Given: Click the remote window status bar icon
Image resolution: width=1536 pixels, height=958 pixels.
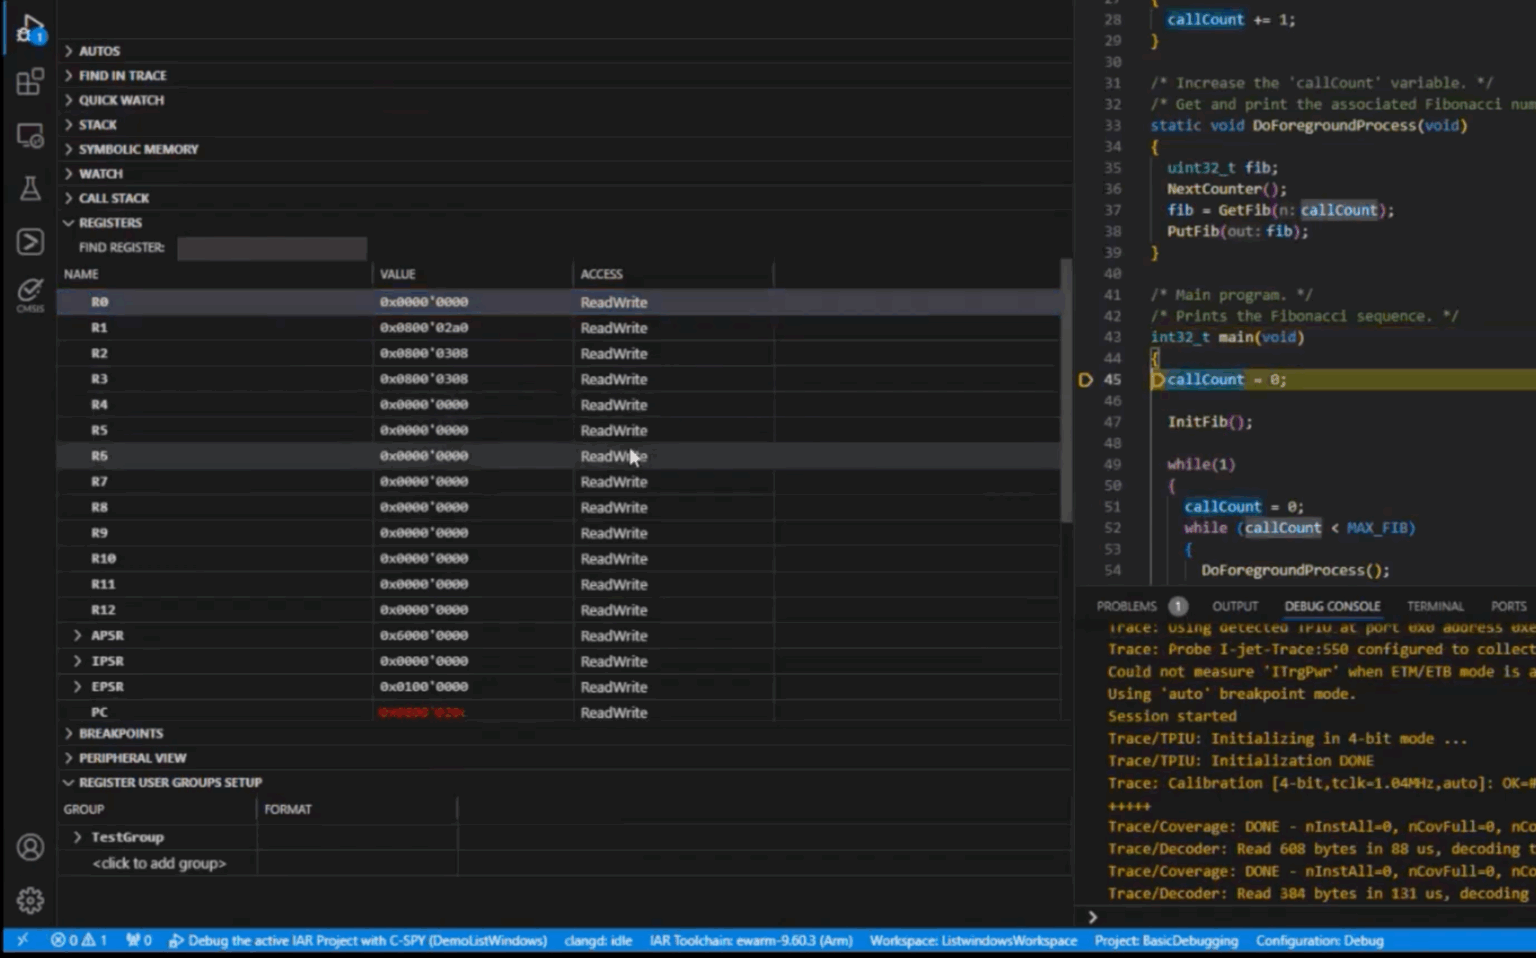Looking at the screenshot, I should tap(22, 940).
